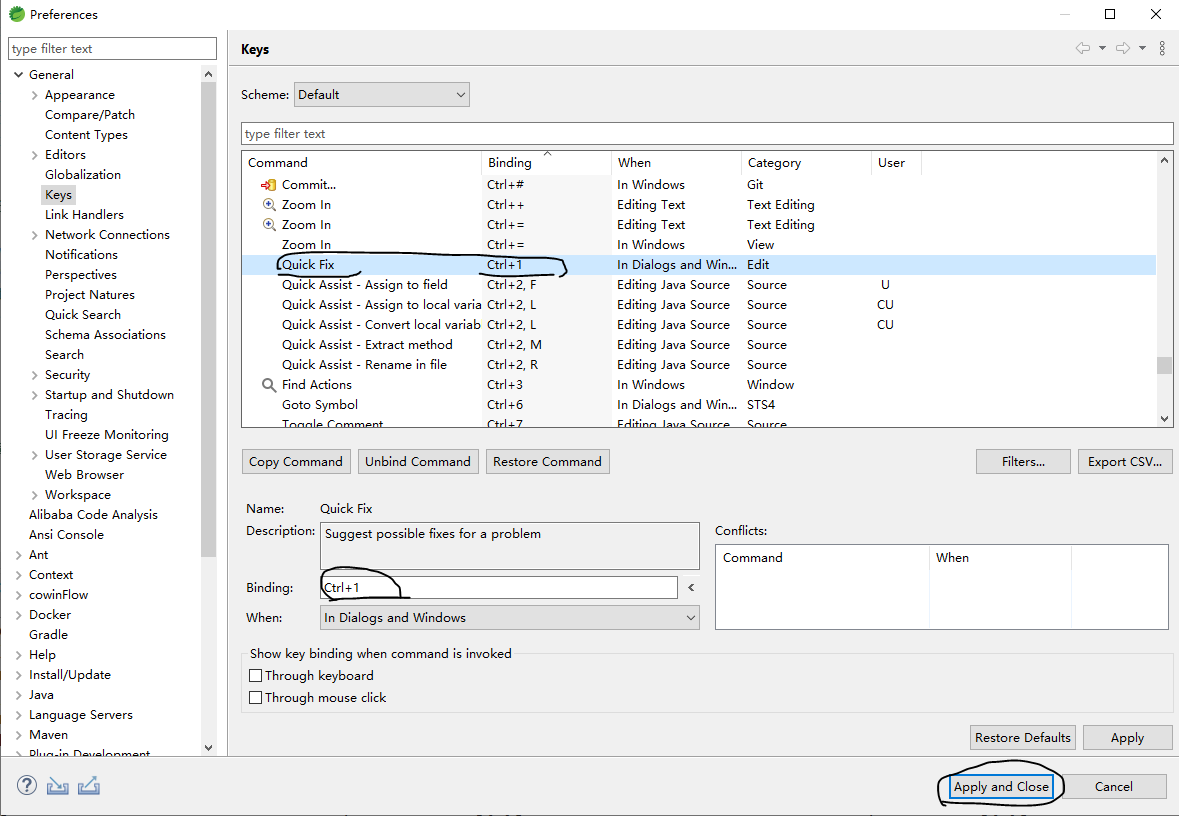Expand the Docker tree node
The width and height of the screenshot is (1179, 816).
pos(19,615)
